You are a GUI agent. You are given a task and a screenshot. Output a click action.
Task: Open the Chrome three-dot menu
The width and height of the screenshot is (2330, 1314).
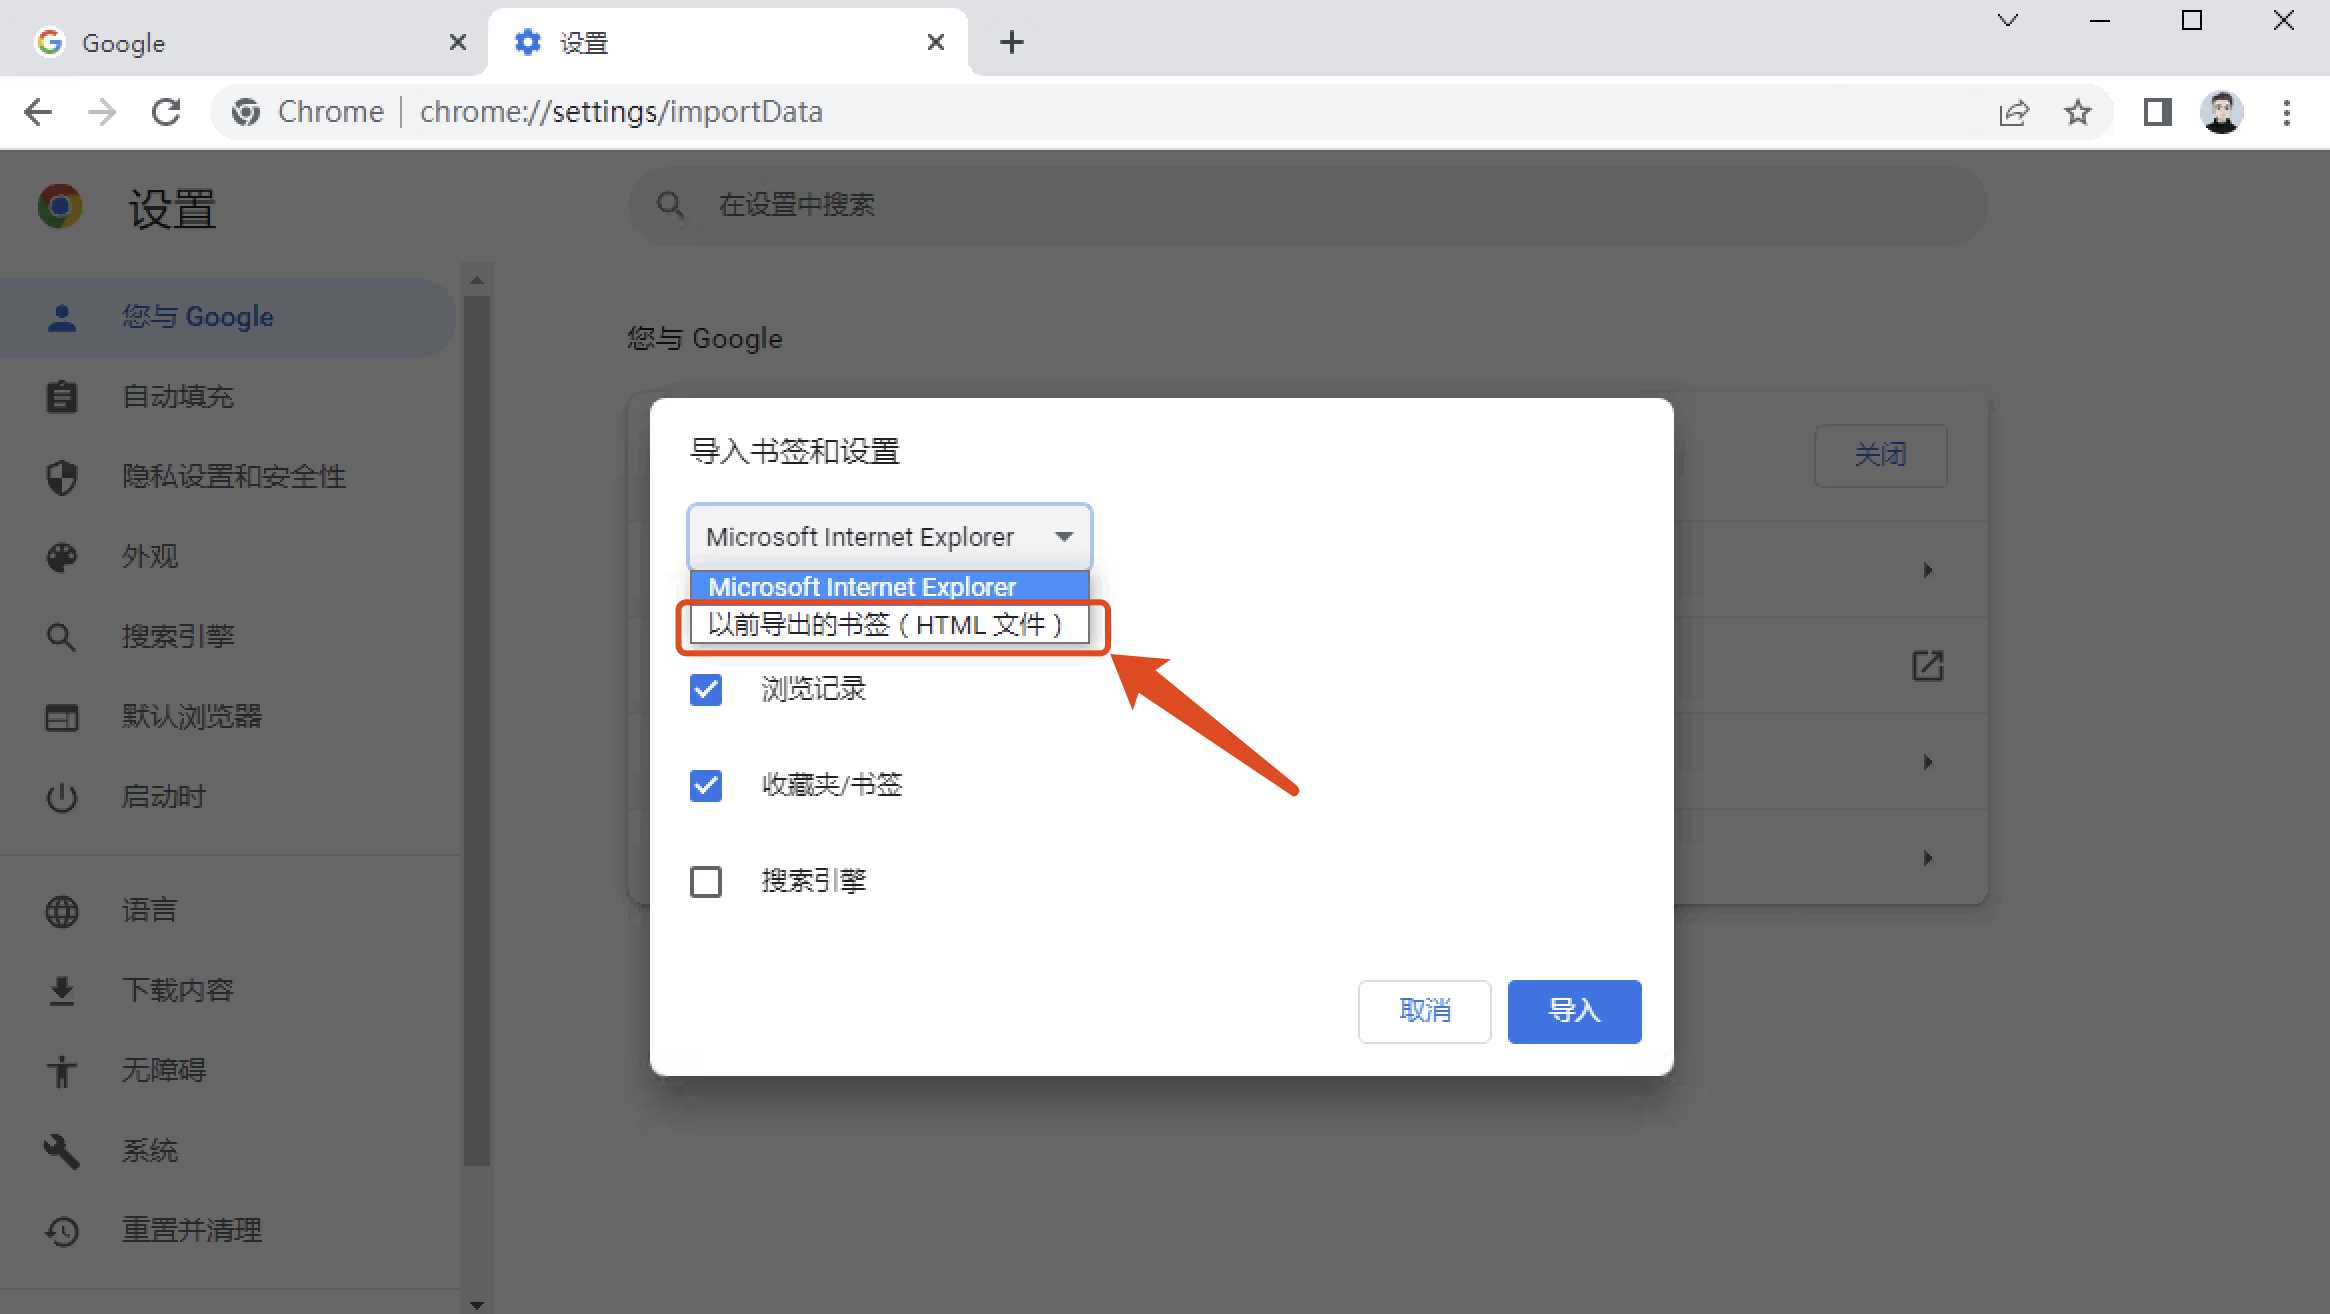[x=2286, y=112]
